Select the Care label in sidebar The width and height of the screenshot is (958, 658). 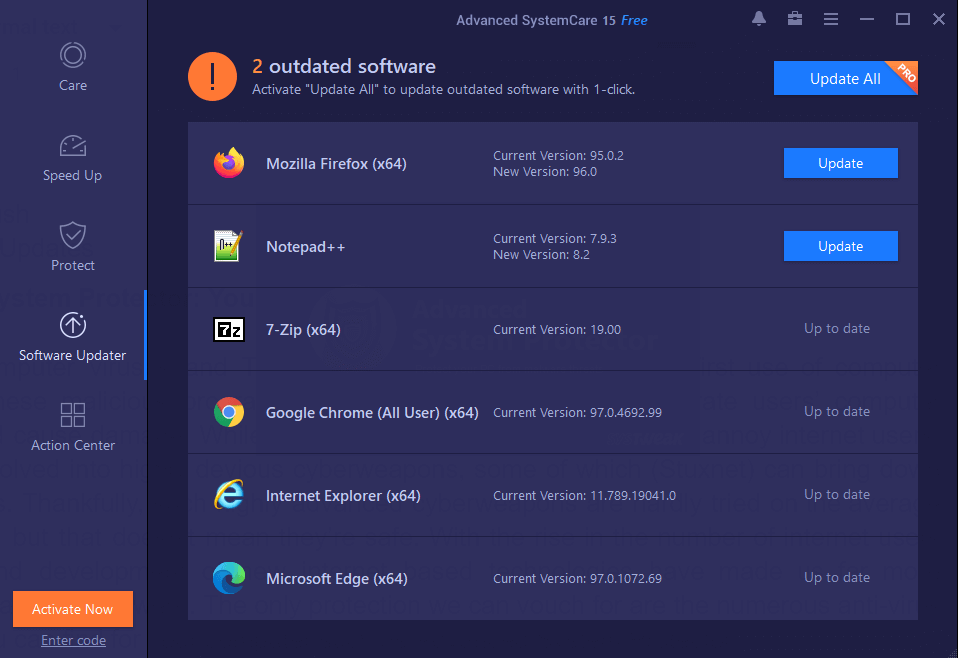pos(73,86)
